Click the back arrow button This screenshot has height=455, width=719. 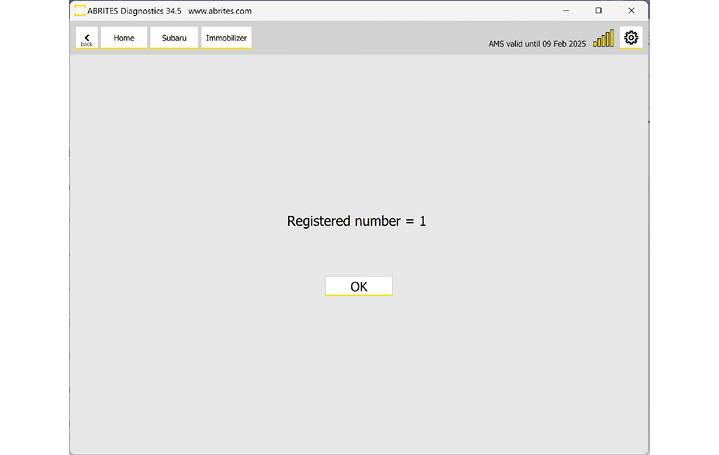pyautogui.click(x=87, y=36)
